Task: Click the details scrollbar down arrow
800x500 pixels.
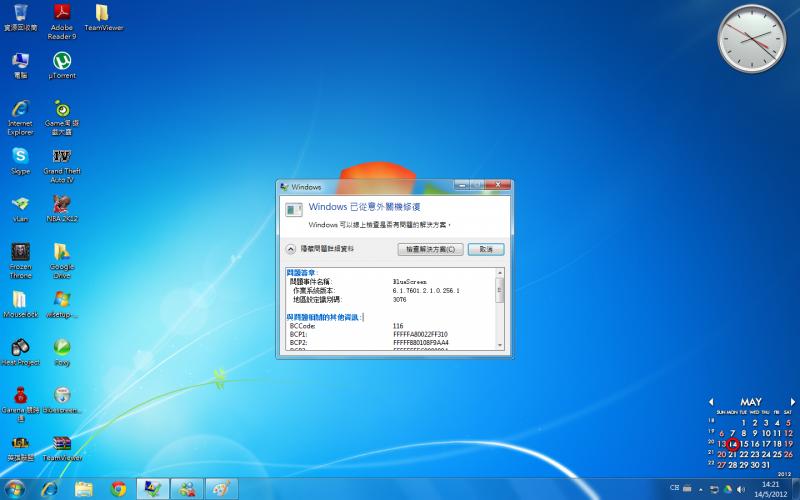Action: click(x=500, y=345)
